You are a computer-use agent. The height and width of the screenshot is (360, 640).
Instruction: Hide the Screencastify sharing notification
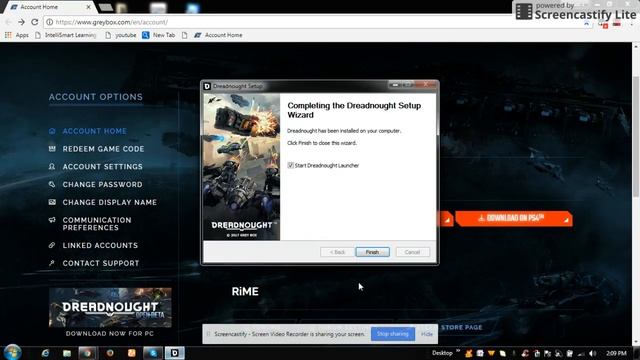(427, 334)
